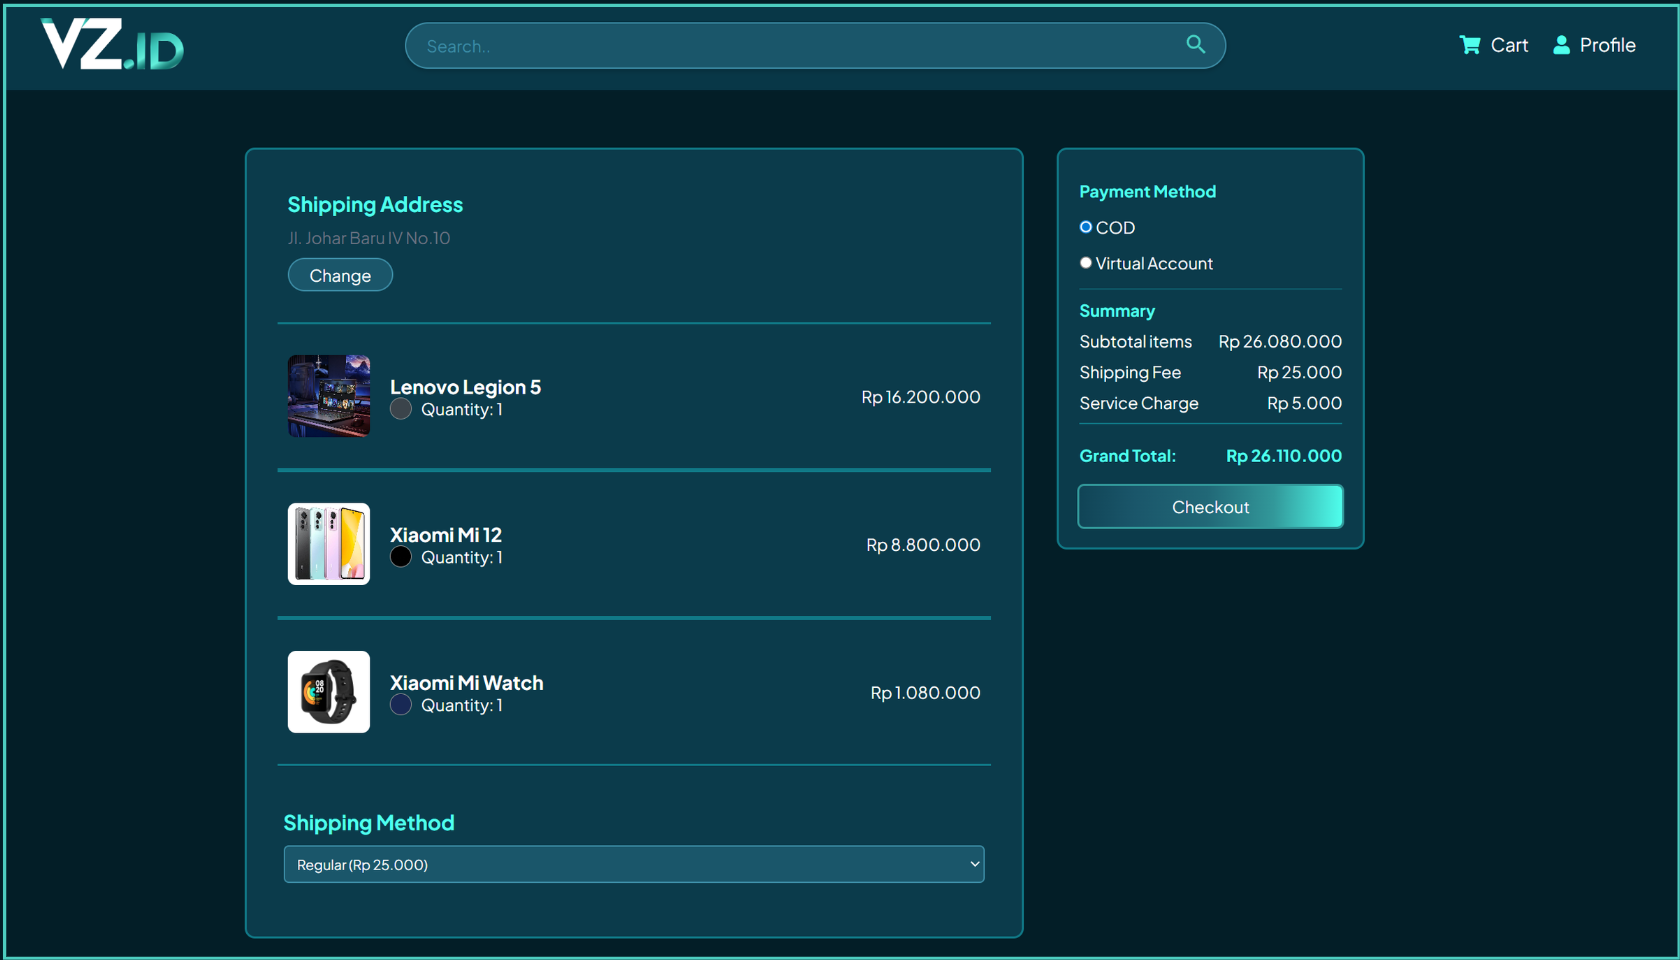Click the price Rp 8.800.000
Viewport: 1680px width, 960px height.
pos(923,545)
